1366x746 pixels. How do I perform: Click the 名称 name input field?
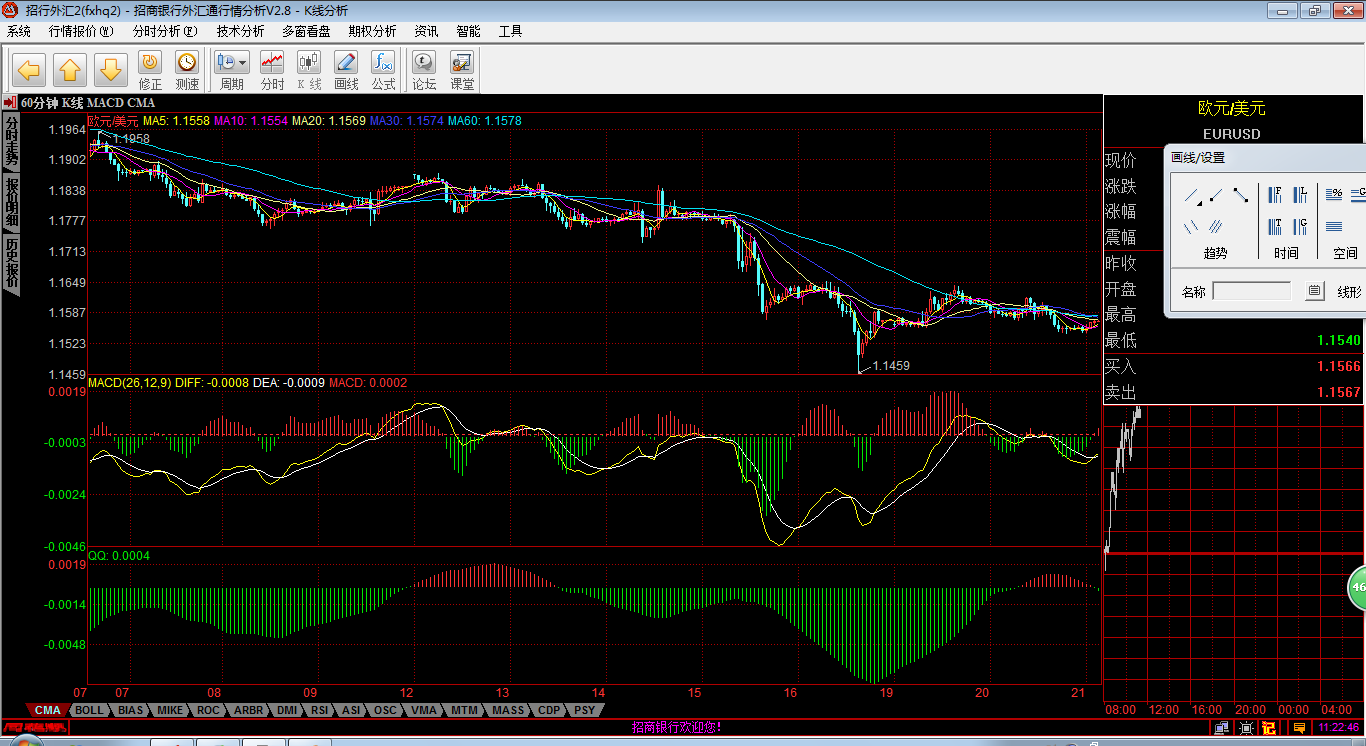(1252, 292)
